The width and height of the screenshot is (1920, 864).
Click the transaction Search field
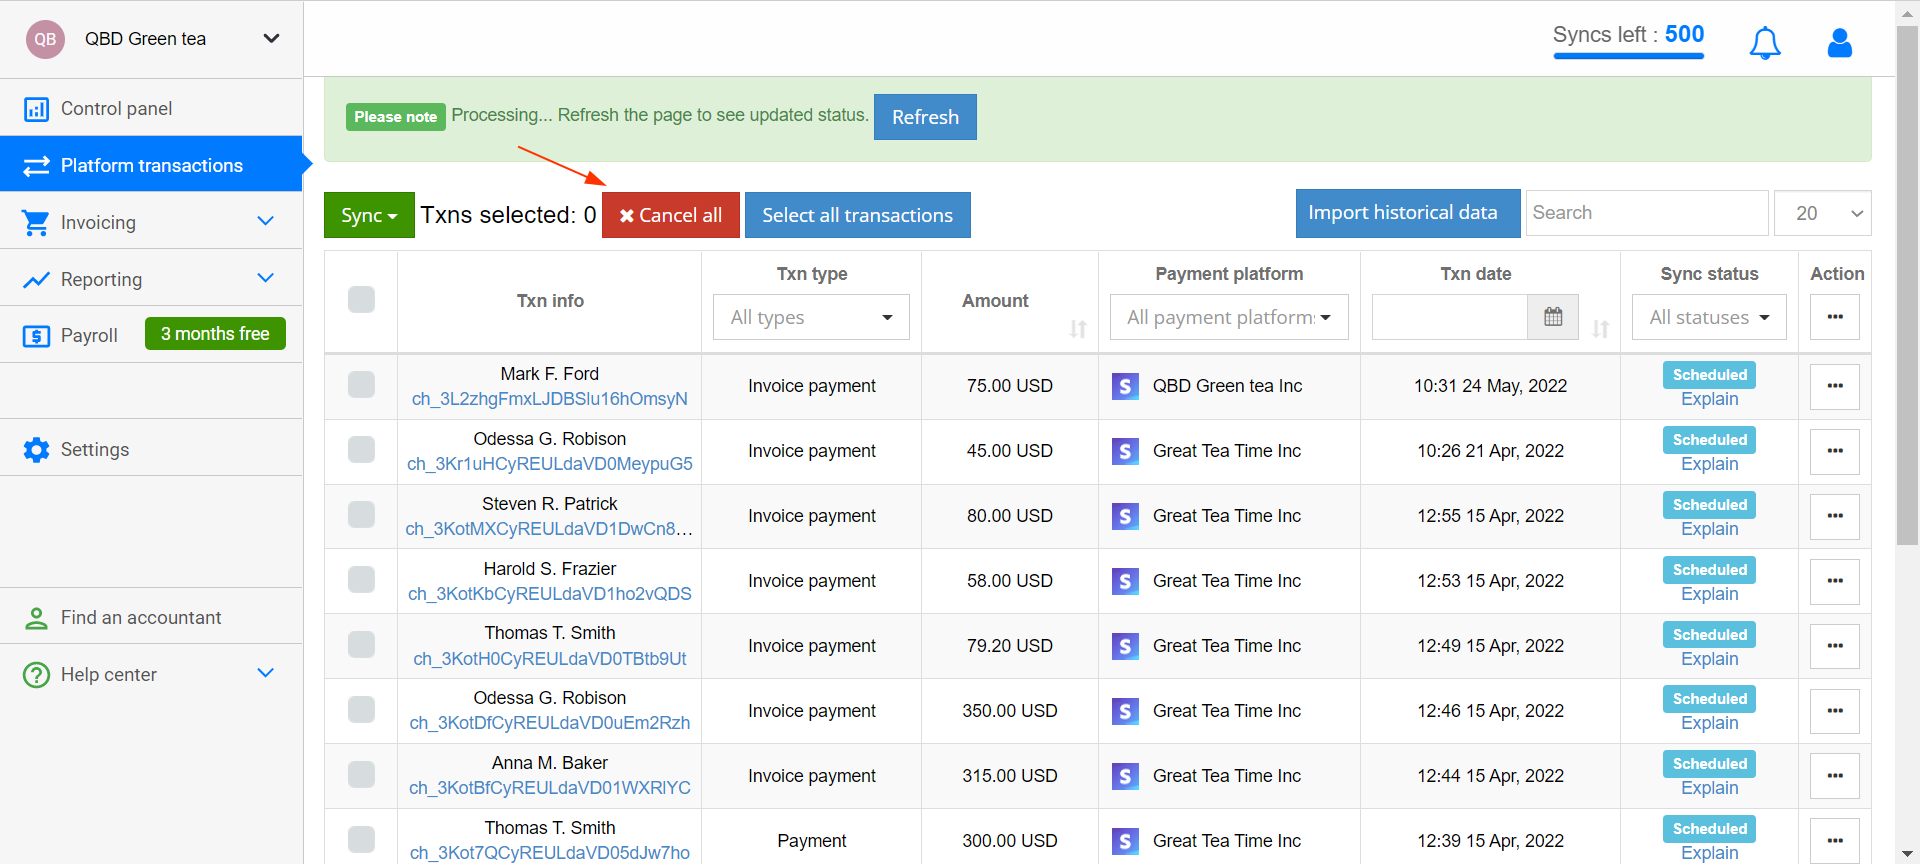(x=1646, y=213)
